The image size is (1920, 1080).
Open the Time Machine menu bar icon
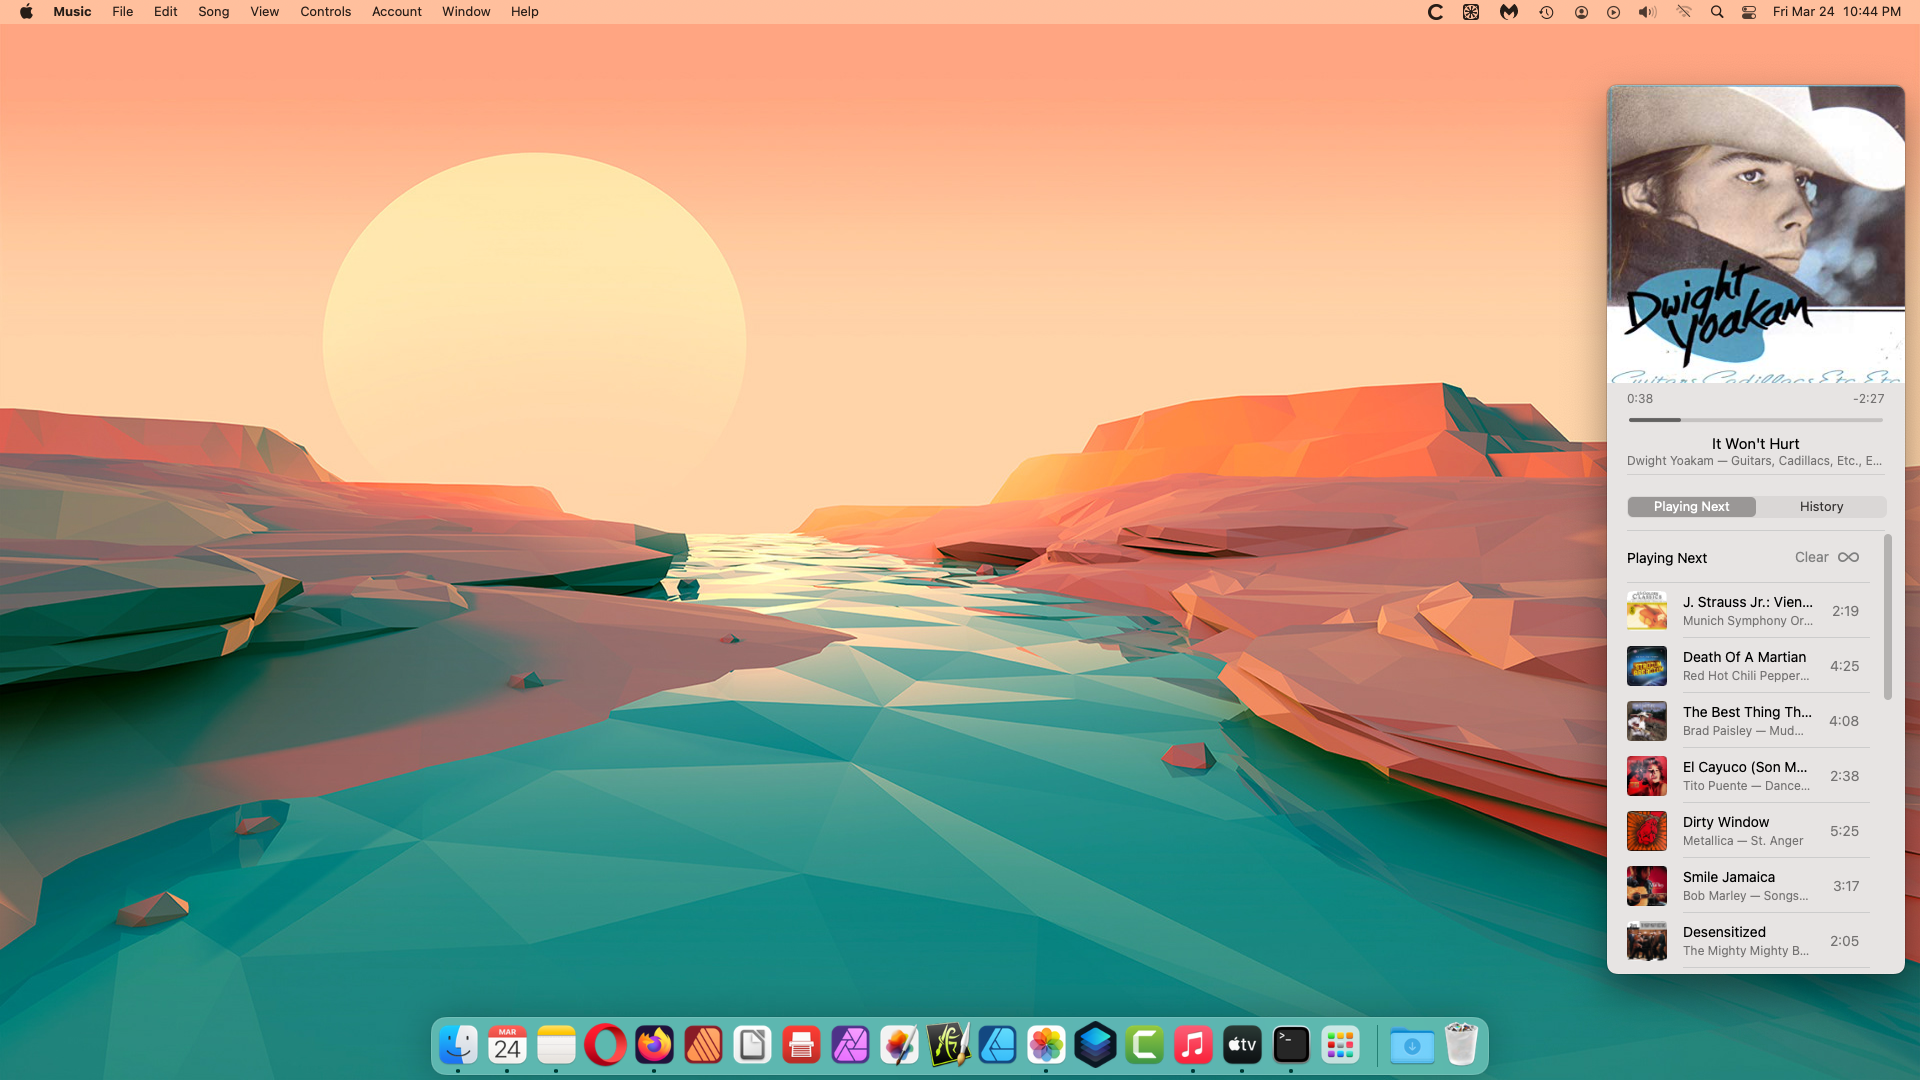coord(1546,12)
